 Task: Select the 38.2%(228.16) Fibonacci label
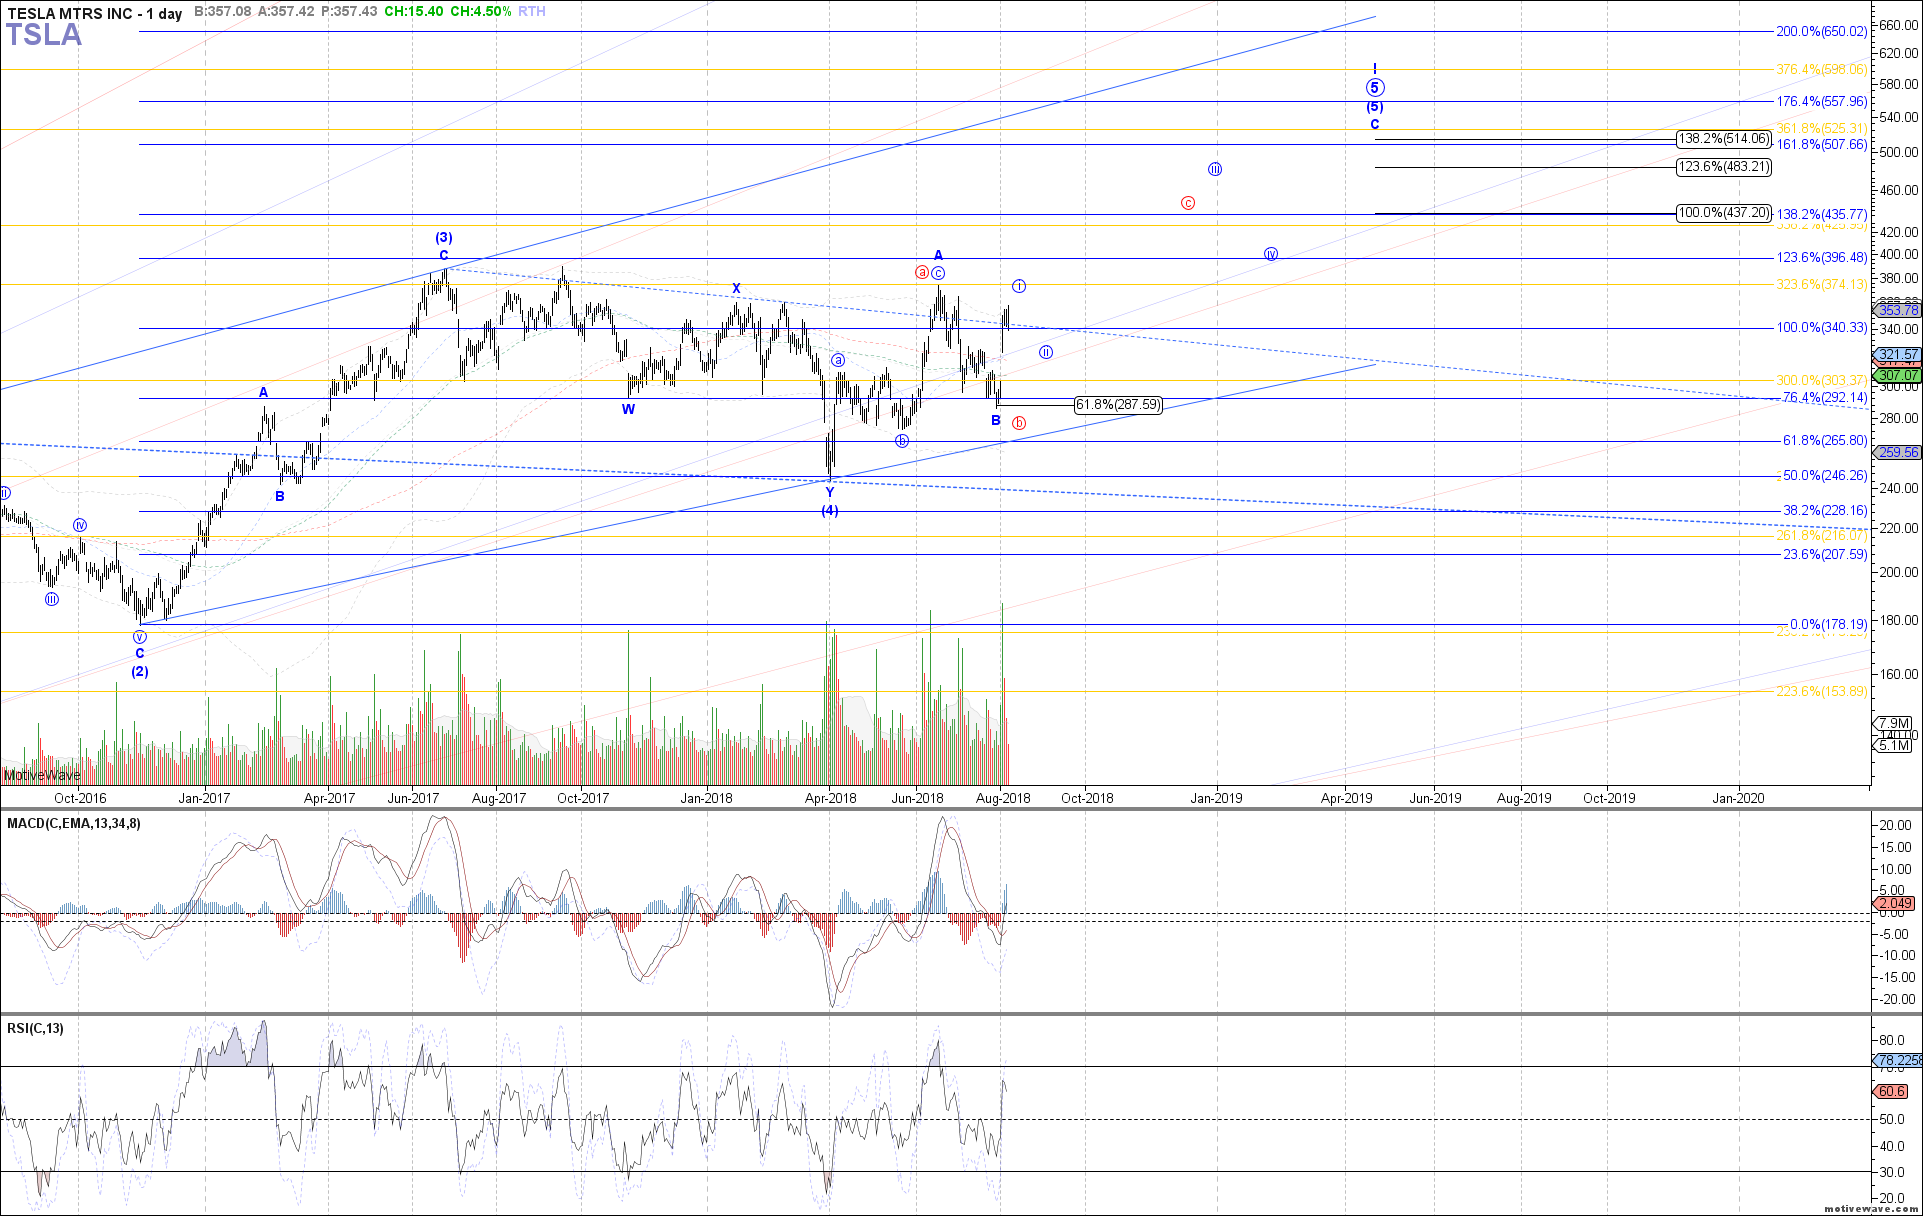point(1824,511)
